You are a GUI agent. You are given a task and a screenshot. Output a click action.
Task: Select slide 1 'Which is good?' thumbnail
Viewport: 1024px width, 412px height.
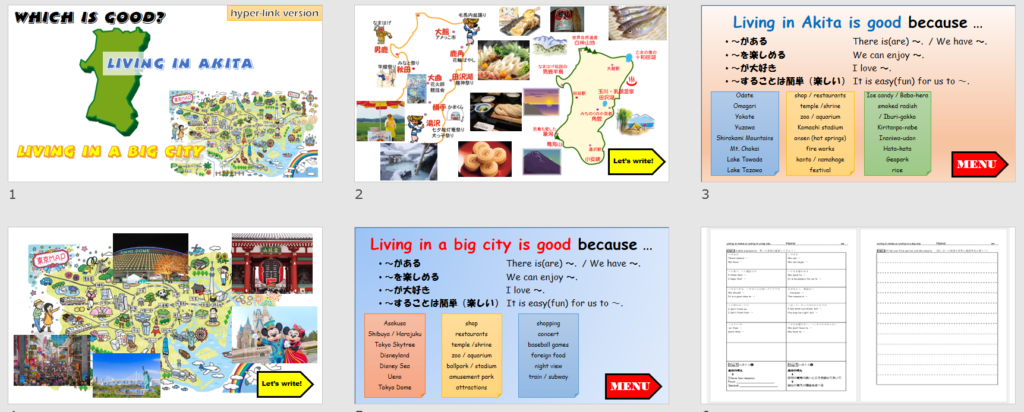click(x=165, y=93)
